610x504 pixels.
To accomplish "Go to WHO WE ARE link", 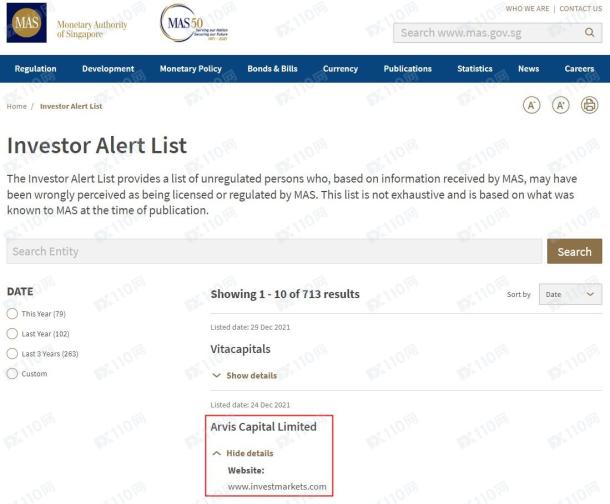I will tap(527, 9).
